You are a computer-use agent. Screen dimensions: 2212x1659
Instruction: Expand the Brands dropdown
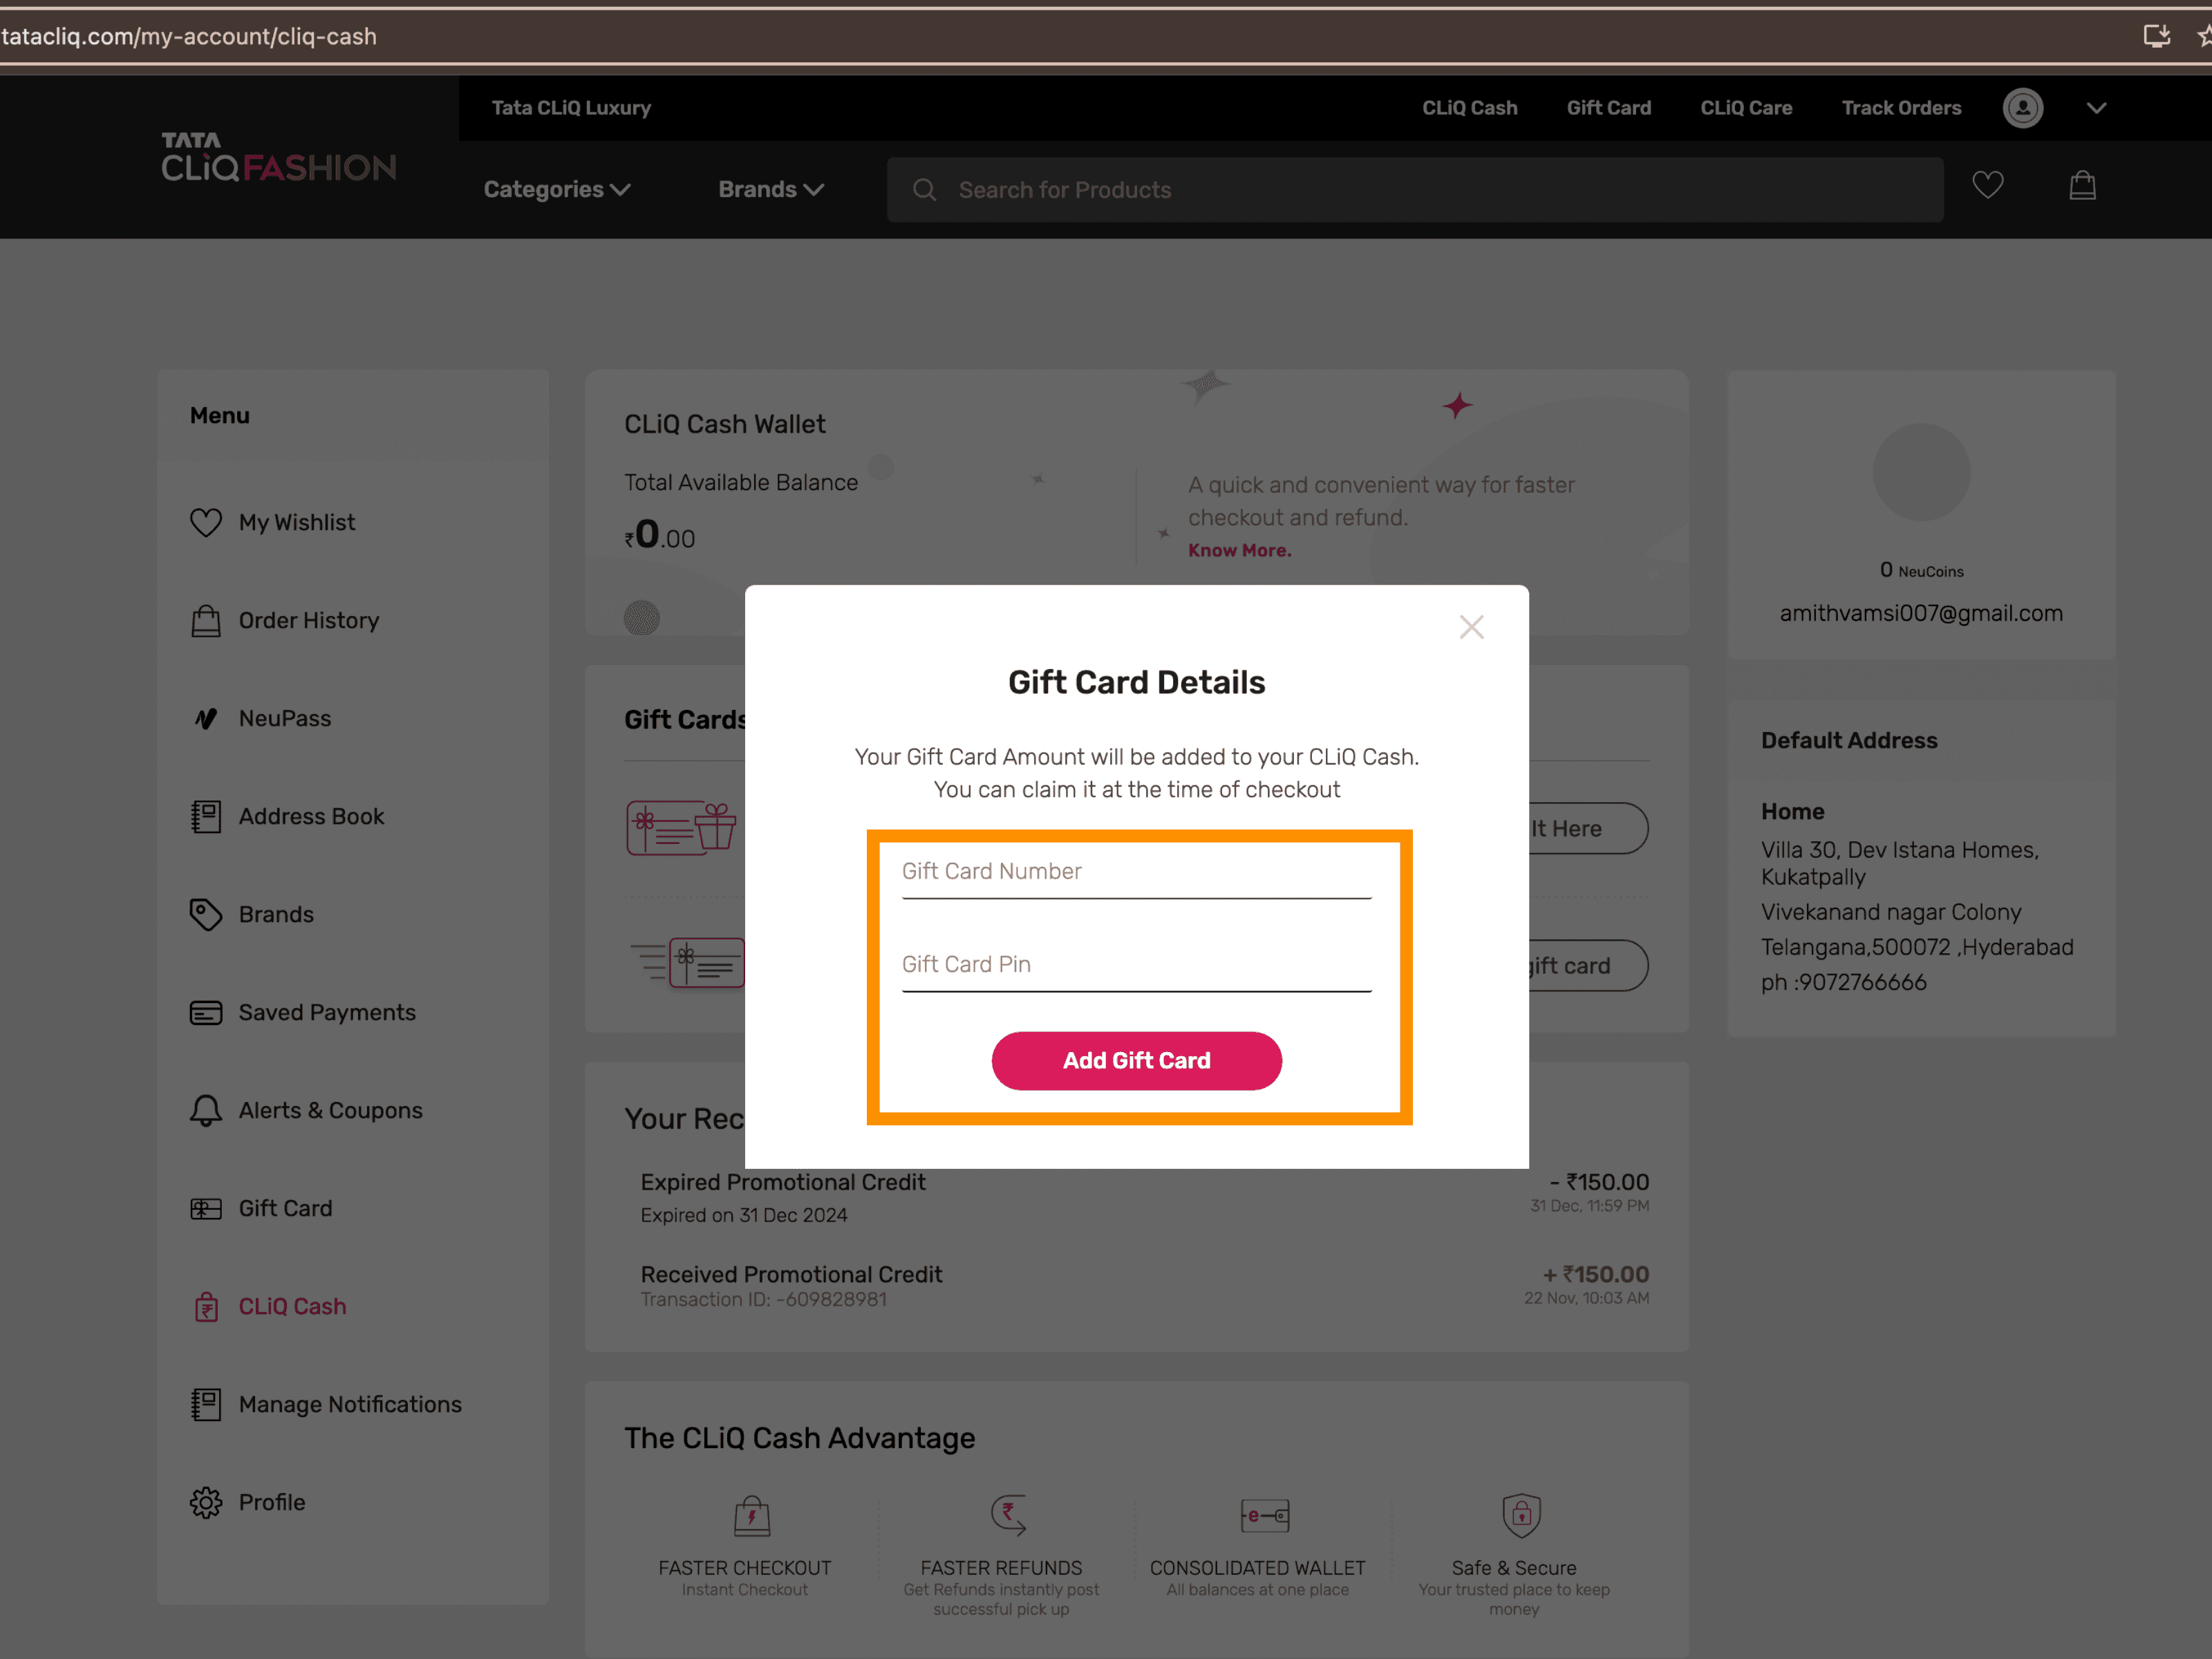[x=771, y=189]
